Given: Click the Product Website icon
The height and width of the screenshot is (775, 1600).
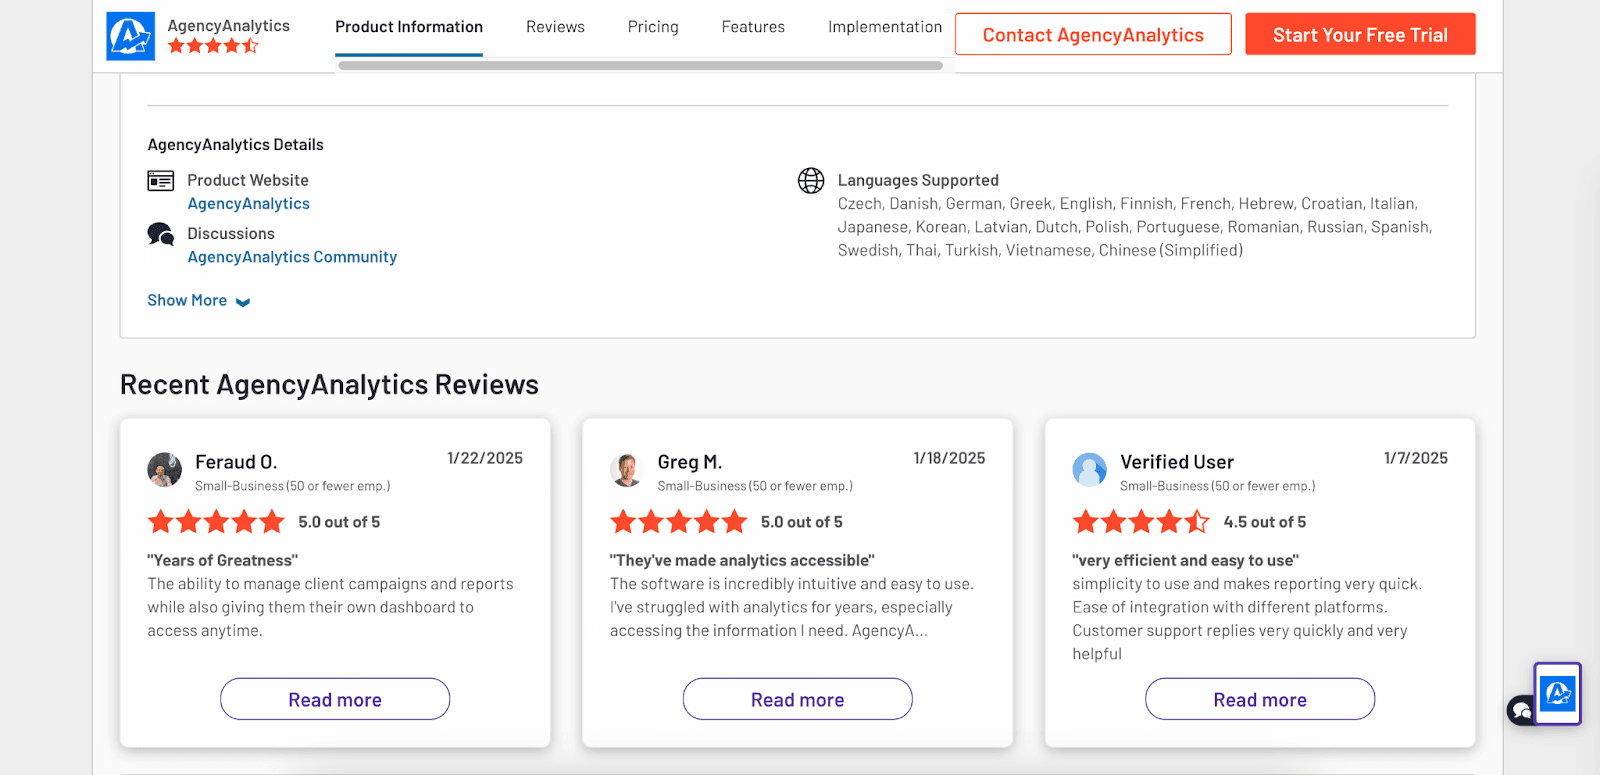Looking at the screenshot, I should pyautogui.click(x=161, y=181).
